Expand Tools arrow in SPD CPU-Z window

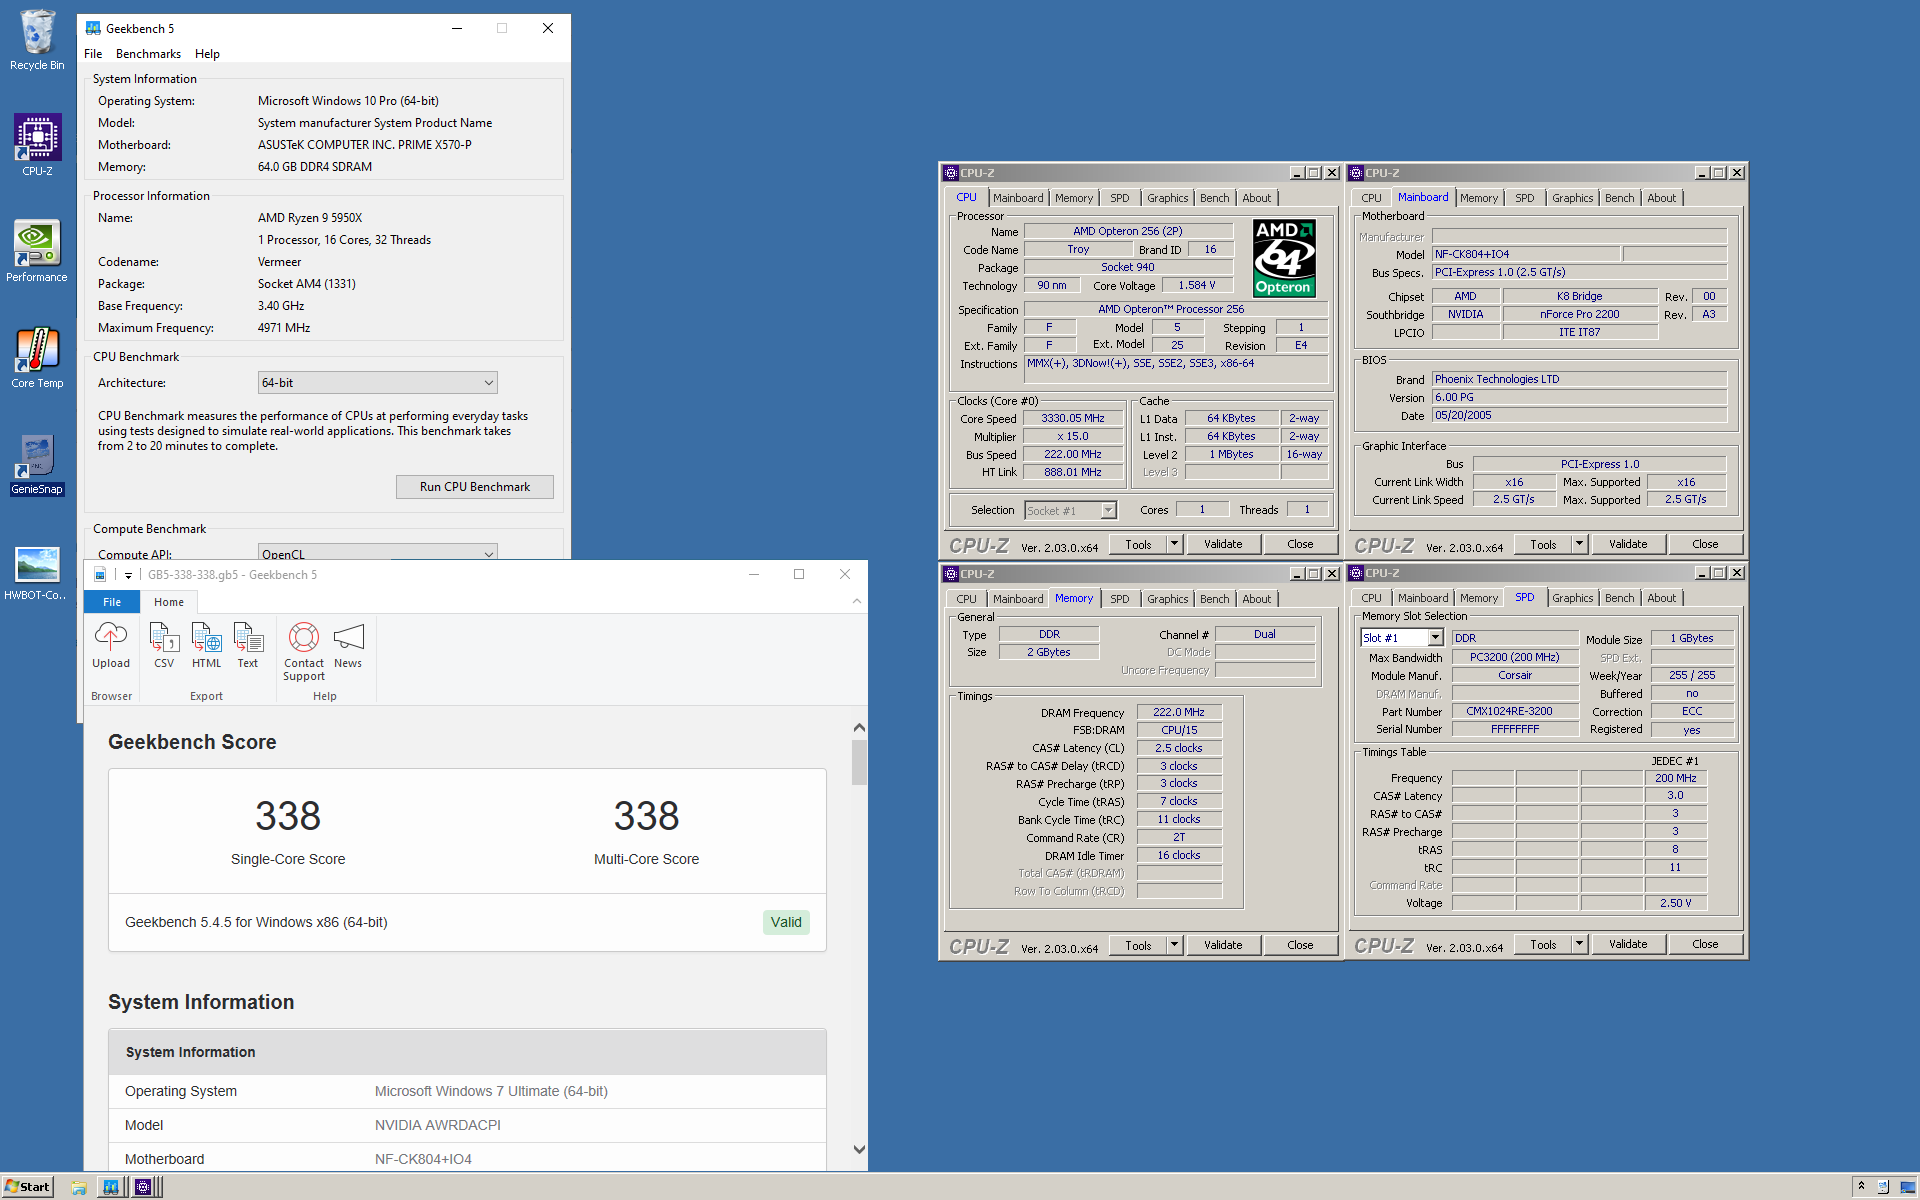(1580, 944)
